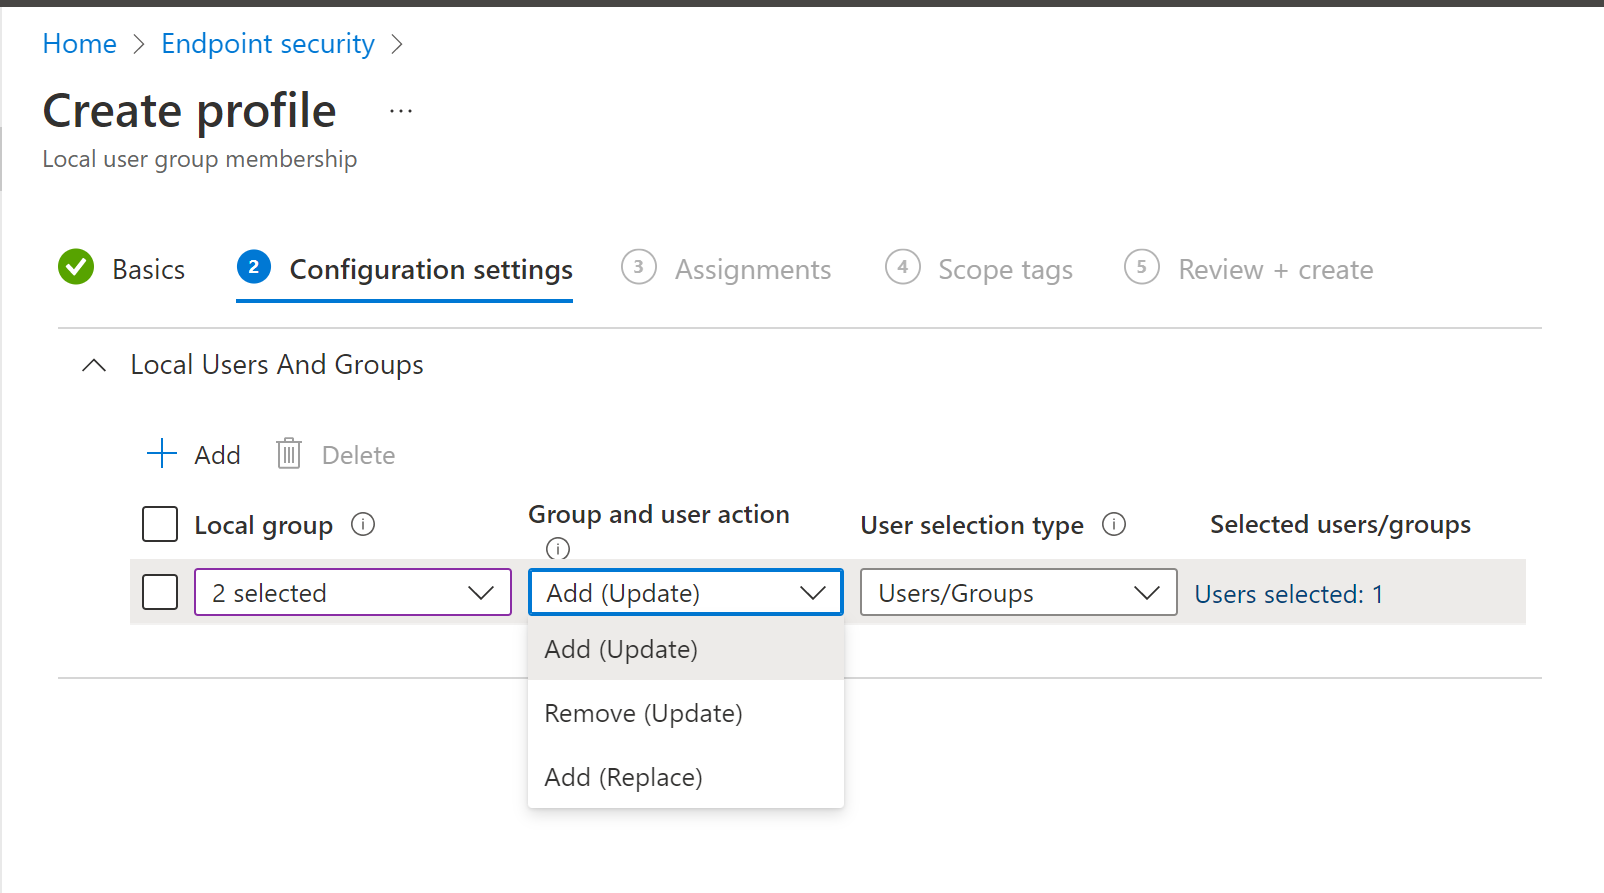Collapse the Local Users And Groups section
This screenshot has height=893, width=1604.
coord(94,365)
